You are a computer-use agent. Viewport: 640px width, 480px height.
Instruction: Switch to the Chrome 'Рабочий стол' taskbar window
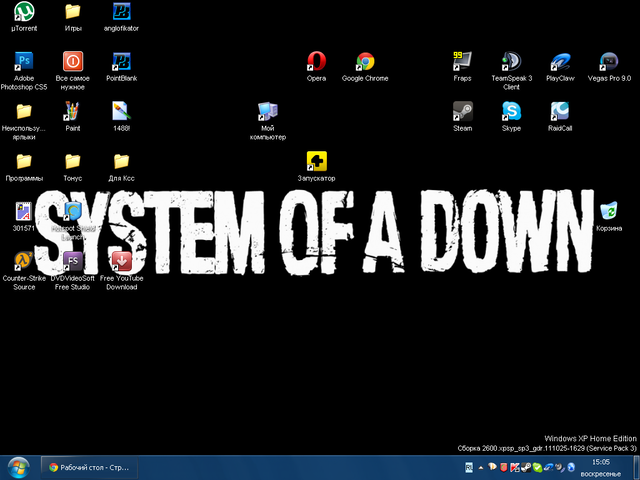[x=88, y=467]
